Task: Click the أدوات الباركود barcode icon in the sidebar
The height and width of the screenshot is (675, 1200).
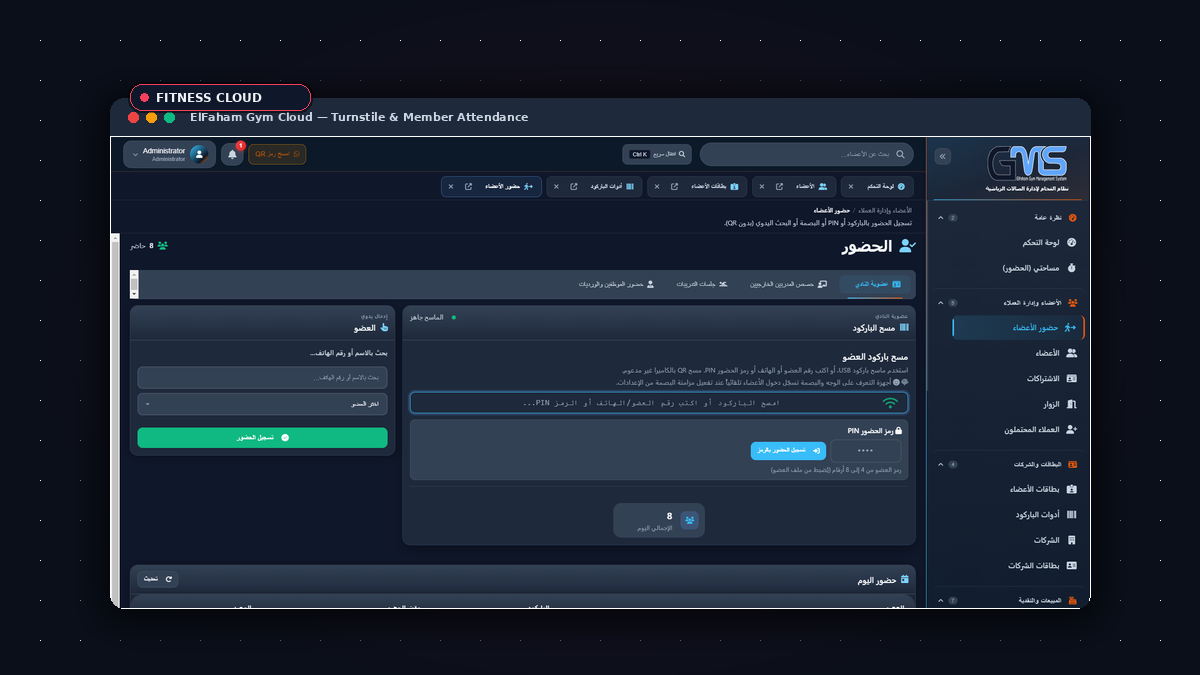Action: click(x=1072, y=515)
